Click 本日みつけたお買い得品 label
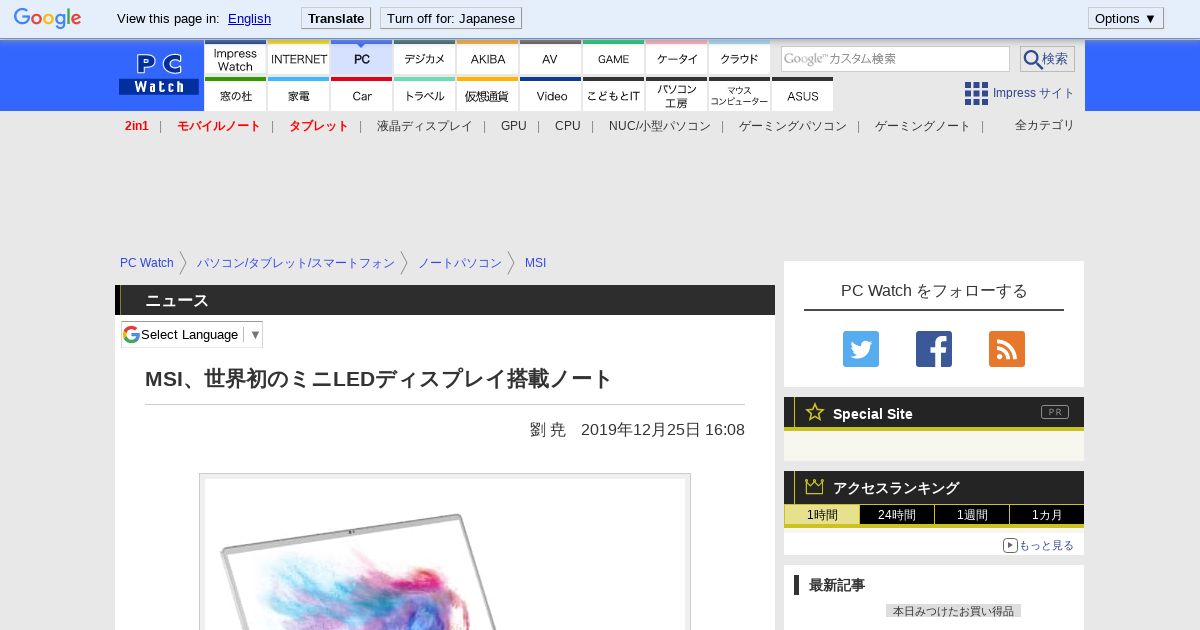This screenshot has height=630, width=1200. coord(953,610)
